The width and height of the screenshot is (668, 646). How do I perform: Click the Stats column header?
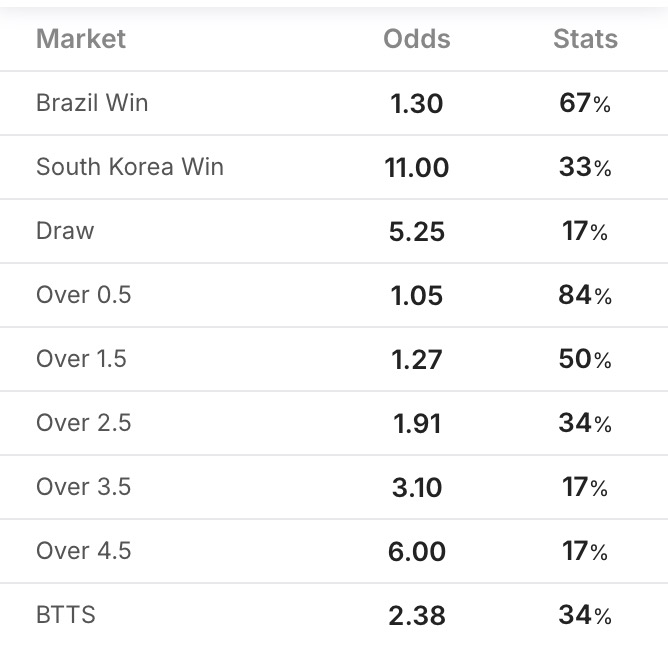pos(585,39)
